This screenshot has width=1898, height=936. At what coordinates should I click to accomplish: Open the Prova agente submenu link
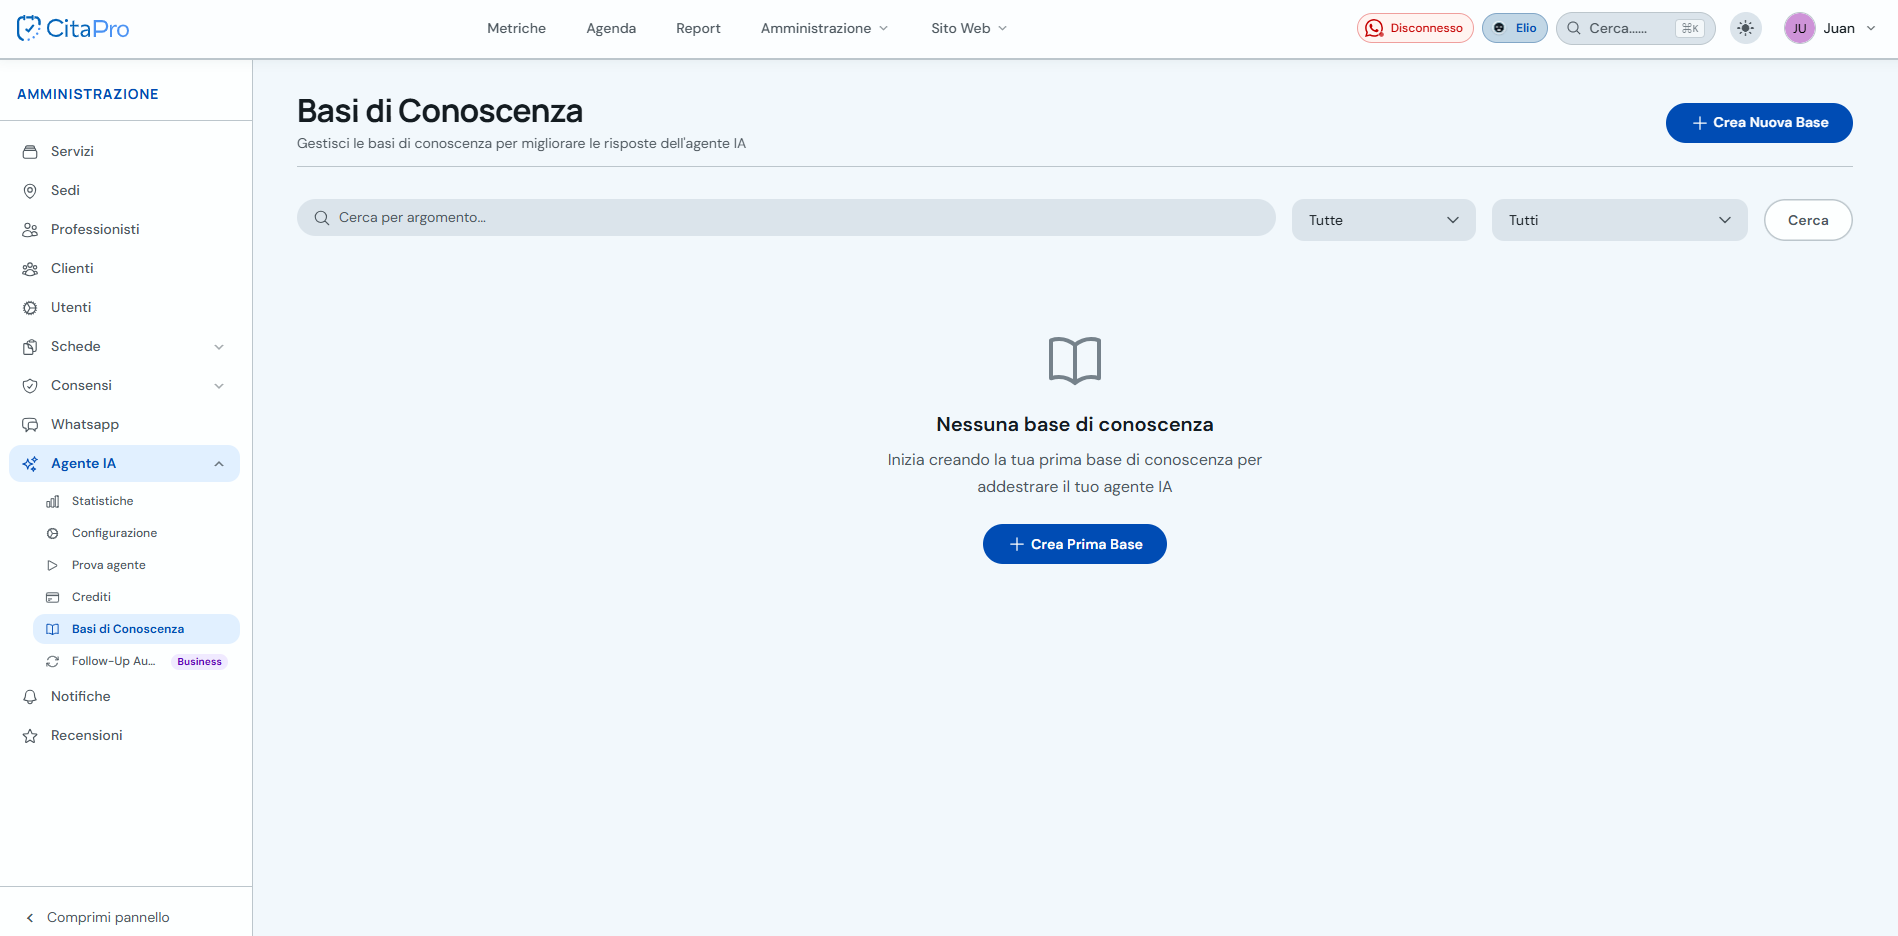pyautogui.click(x=136, y=565)
